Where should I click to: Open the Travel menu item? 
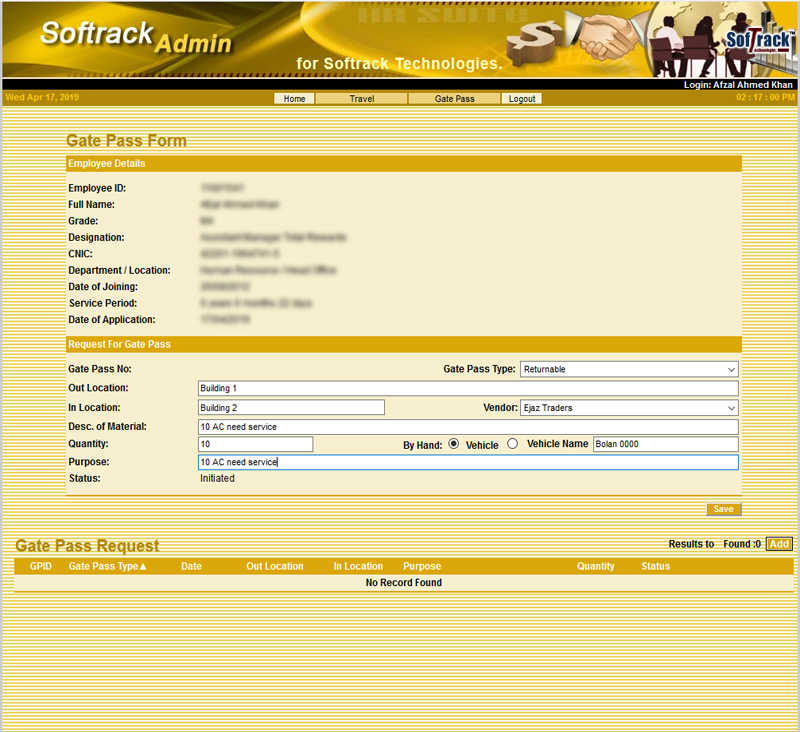tap(361, 99)
